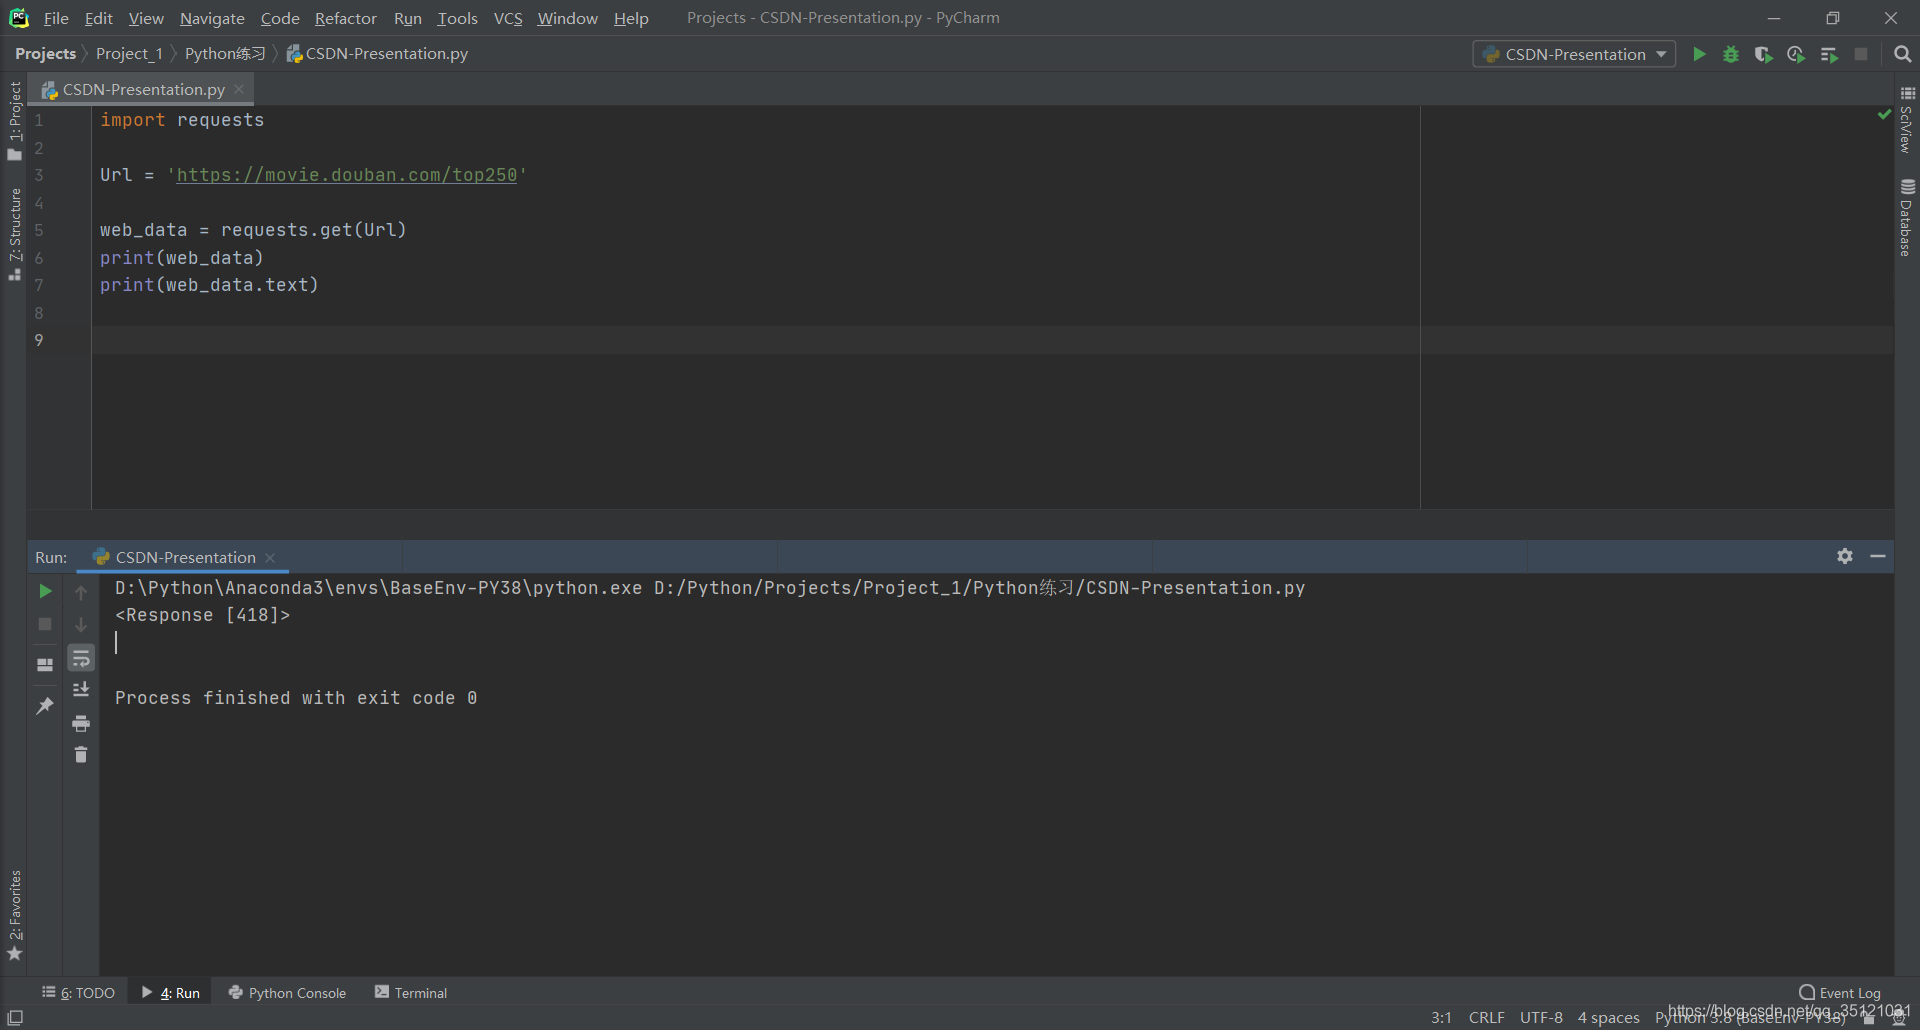Open the Help menu
The width and height of the screenshot is (1920, 1030).
631,18
